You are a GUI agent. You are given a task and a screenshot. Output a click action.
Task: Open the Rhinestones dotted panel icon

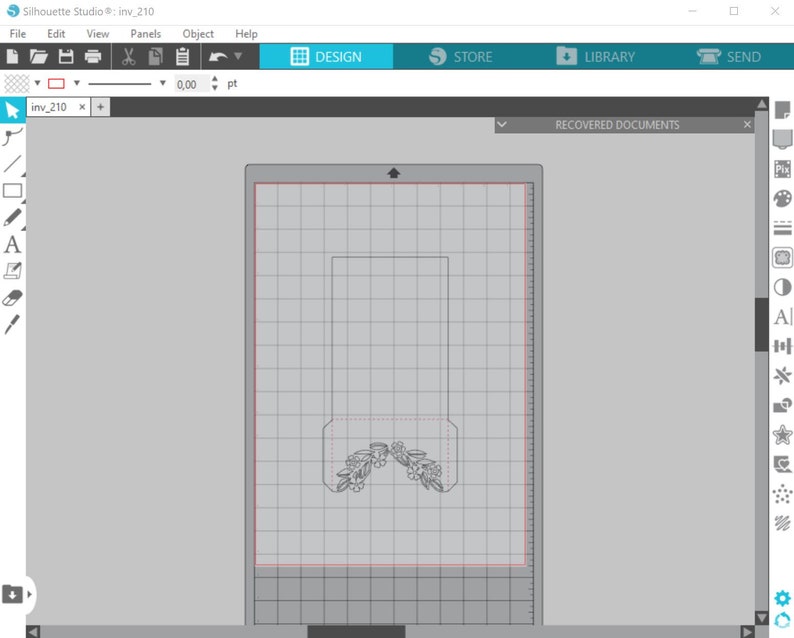pos(782,493)
